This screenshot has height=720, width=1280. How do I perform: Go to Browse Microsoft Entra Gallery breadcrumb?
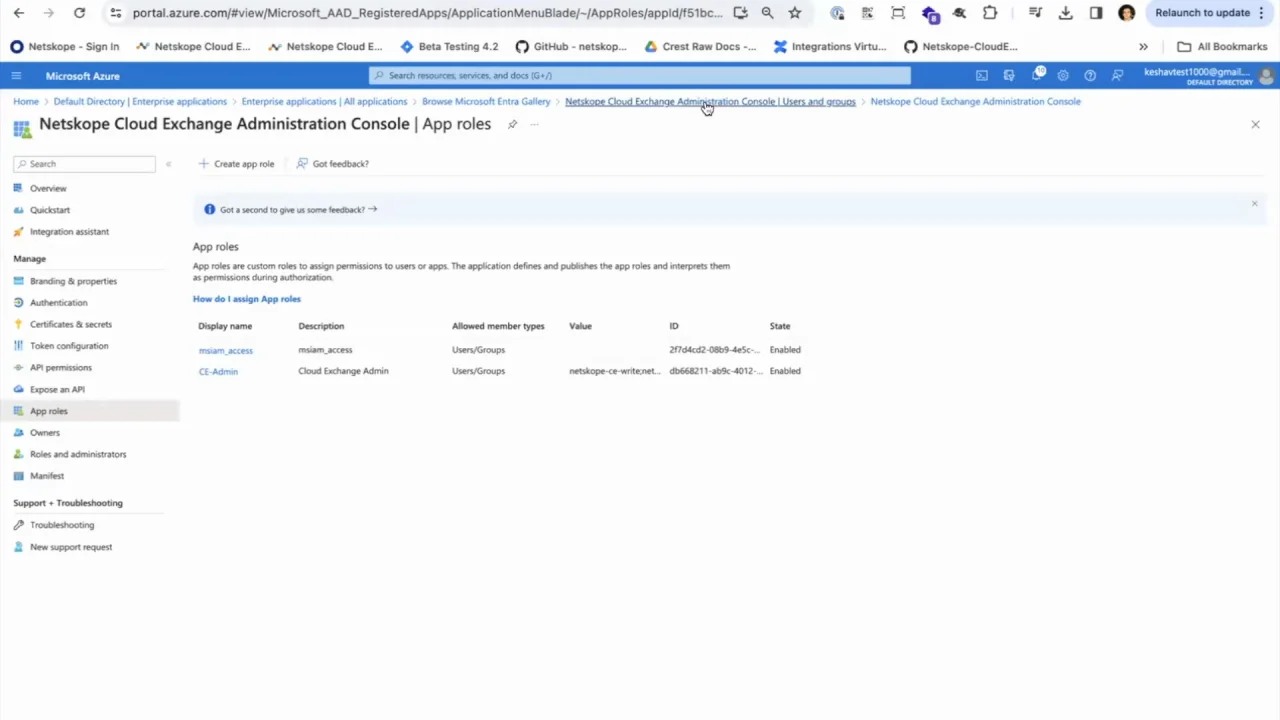pos(486,102)
